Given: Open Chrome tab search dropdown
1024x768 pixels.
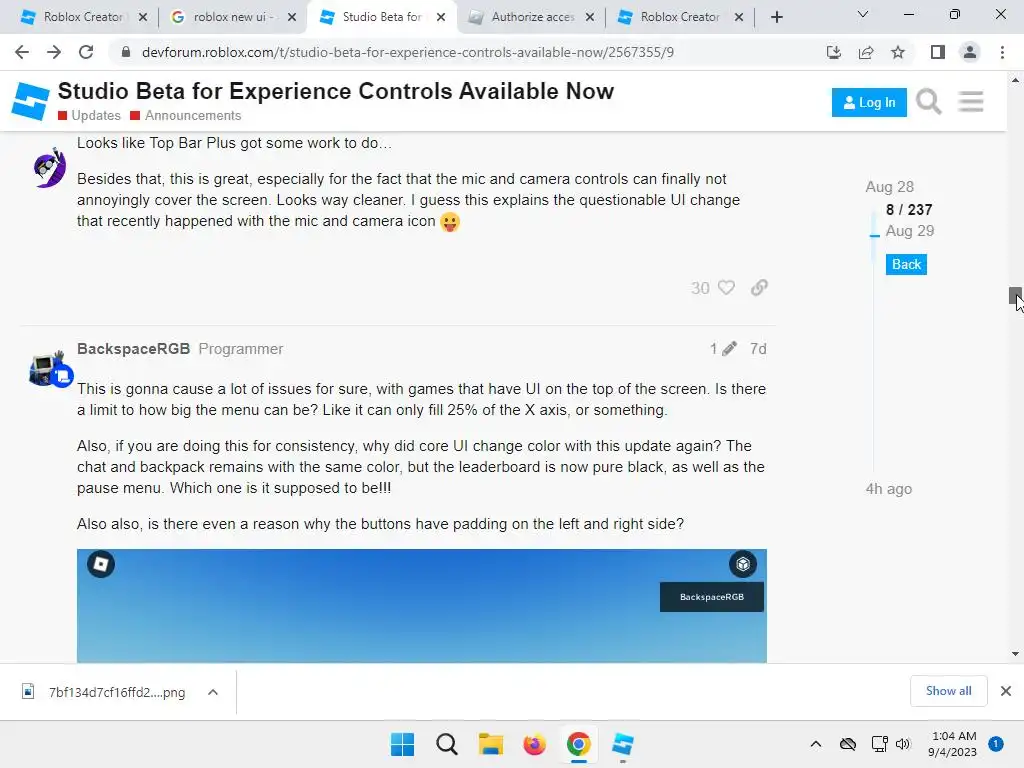Looking at the screenshot, I should coord(863,14).
